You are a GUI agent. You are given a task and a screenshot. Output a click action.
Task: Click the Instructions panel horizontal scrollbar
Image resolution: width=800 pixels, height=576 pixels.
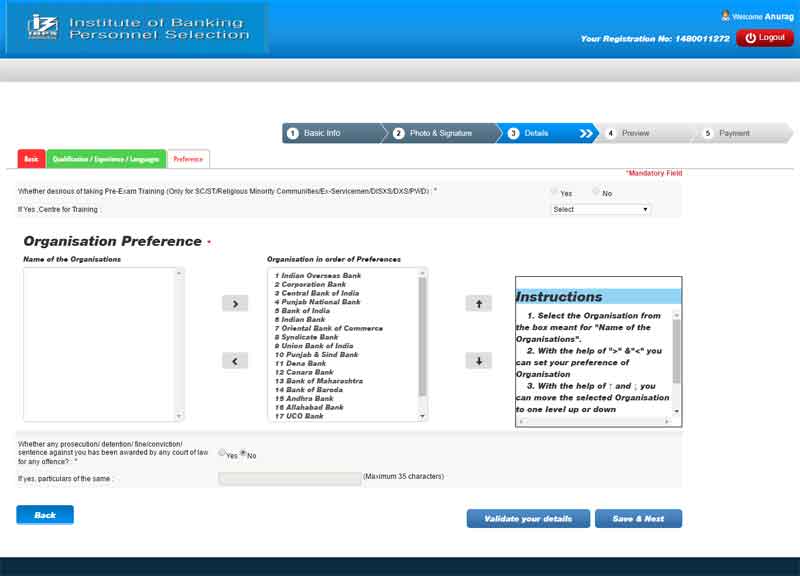click(594, 421)
